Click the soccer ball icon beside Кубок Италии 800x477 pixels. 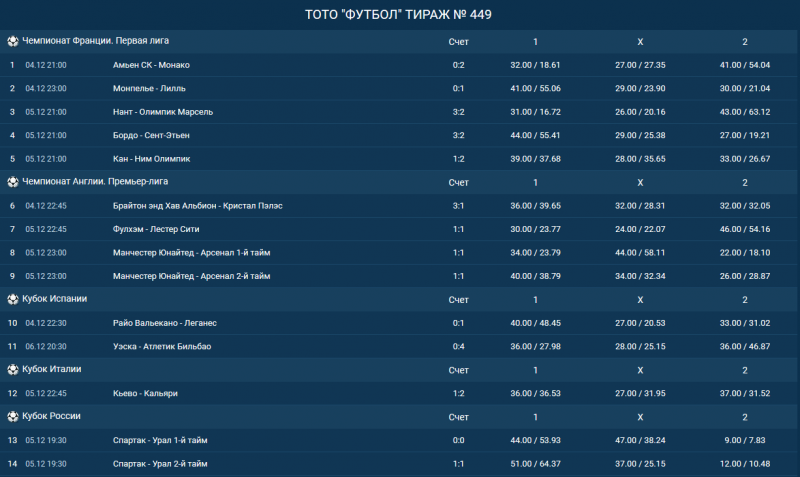(13, 370)
